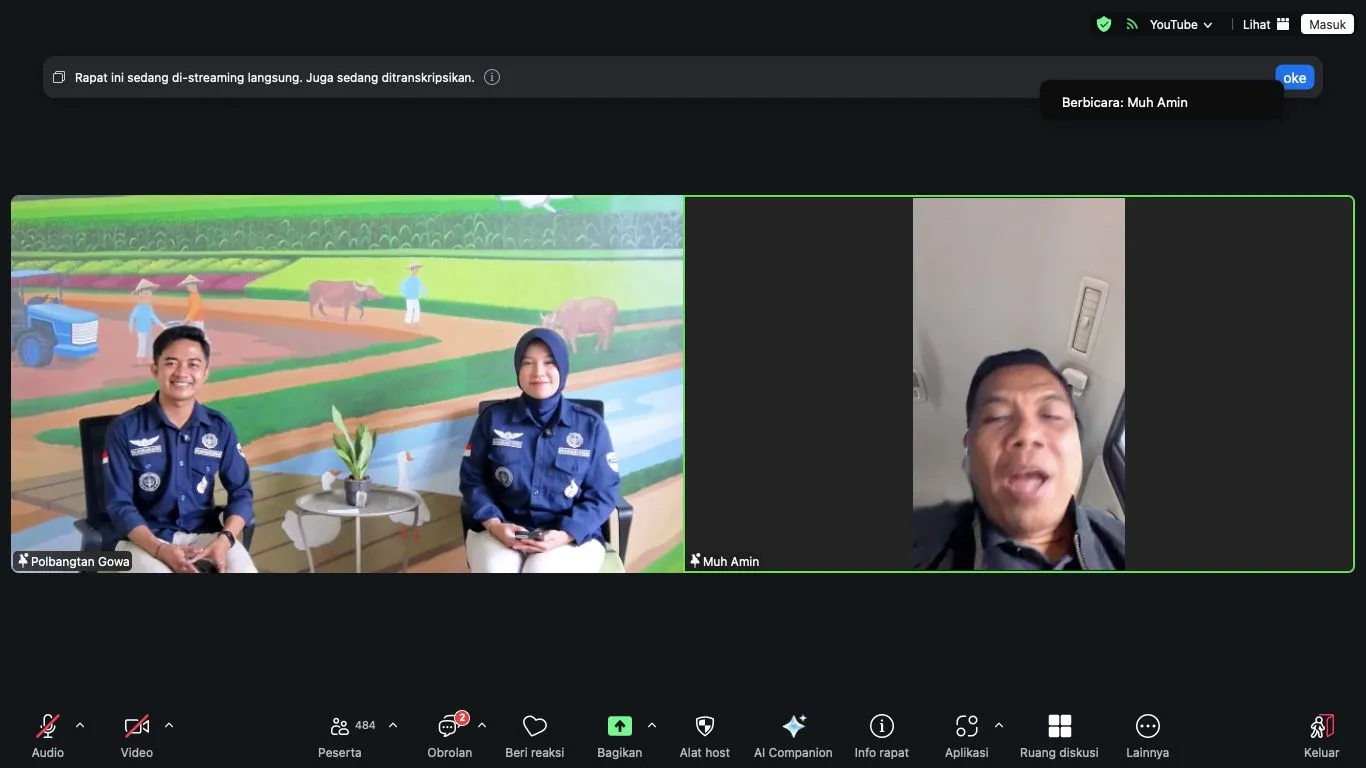
Task: Turn on camera with Video icon
Action: [x=137, y=726]
